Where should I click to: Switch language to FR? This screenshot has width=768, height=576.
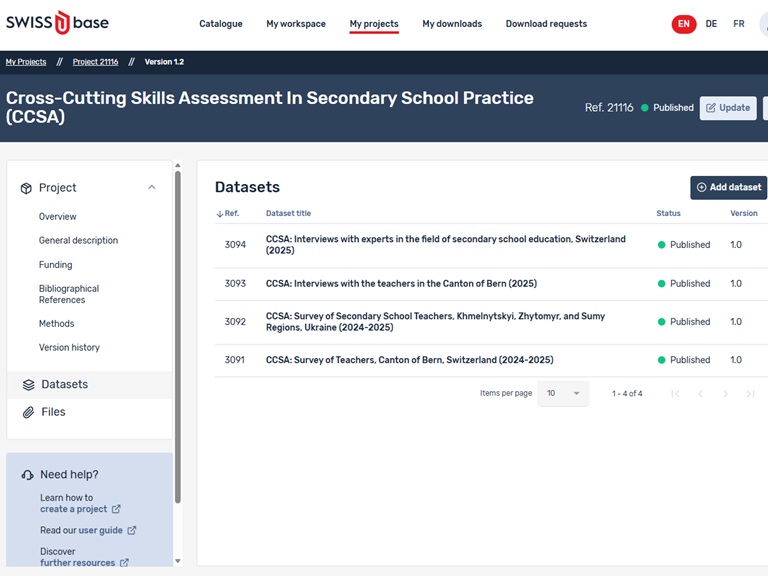coord(738,24)
